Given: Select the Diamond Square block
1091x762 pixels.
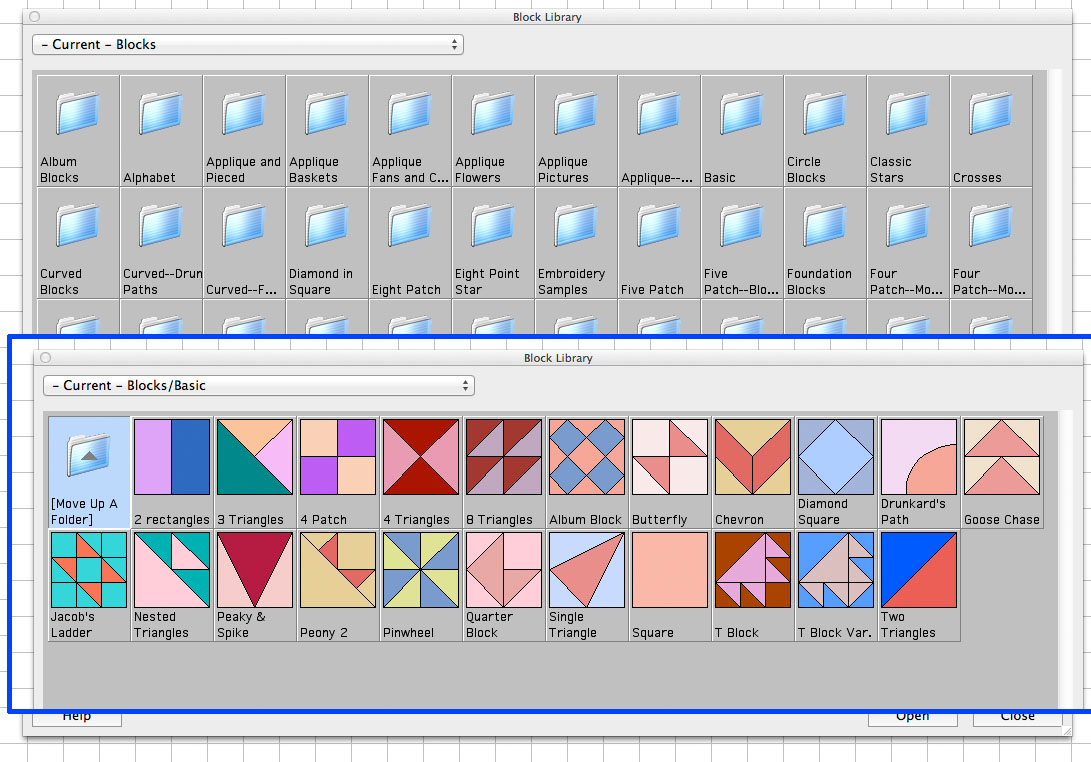Looking at the screenshot, I should [x=836, y=458].
